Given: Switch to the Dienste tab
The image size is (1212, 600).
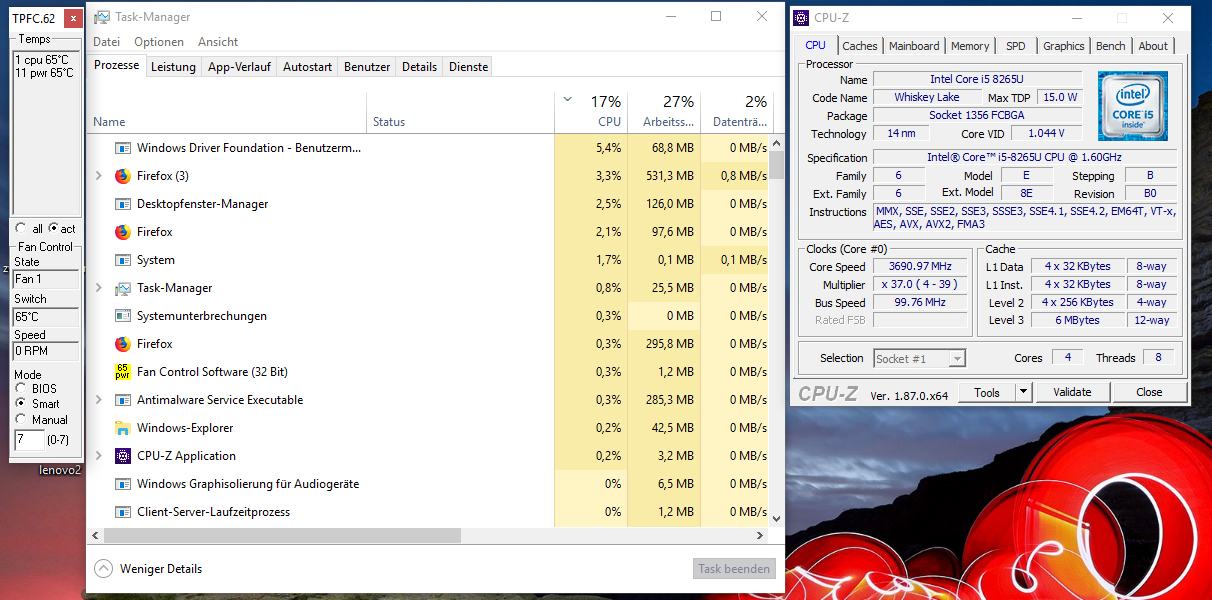Looking at the screenshot, I should click(468, 67).
